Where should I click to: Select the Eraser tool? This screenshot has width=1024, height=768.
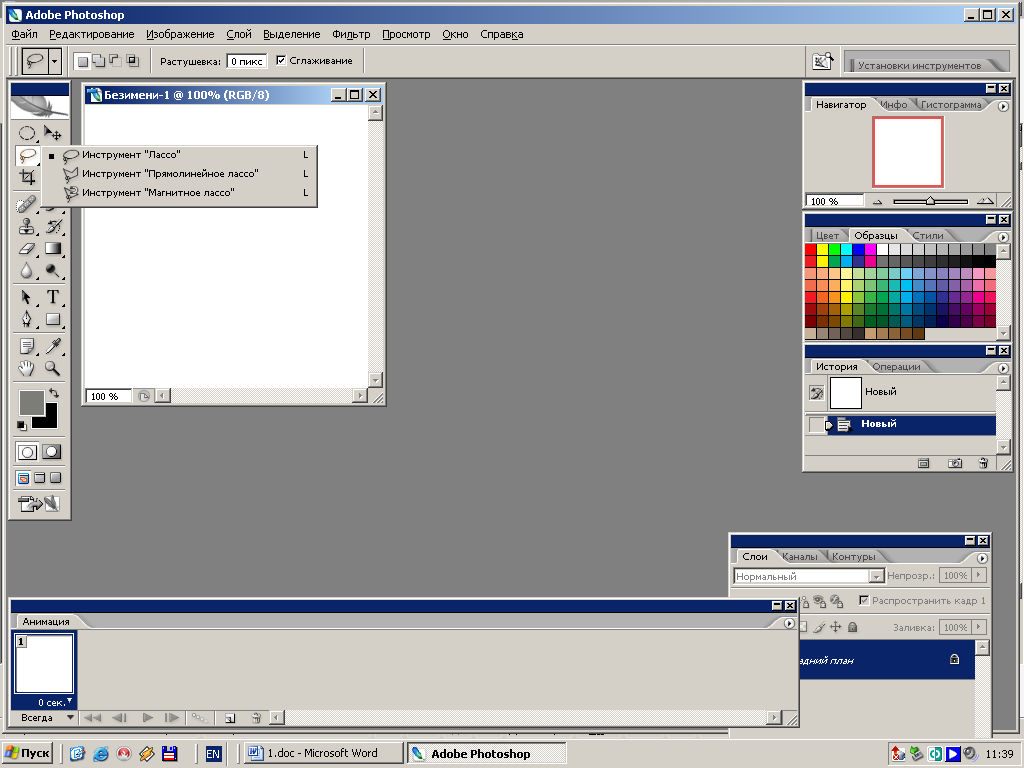pos(27,249)
